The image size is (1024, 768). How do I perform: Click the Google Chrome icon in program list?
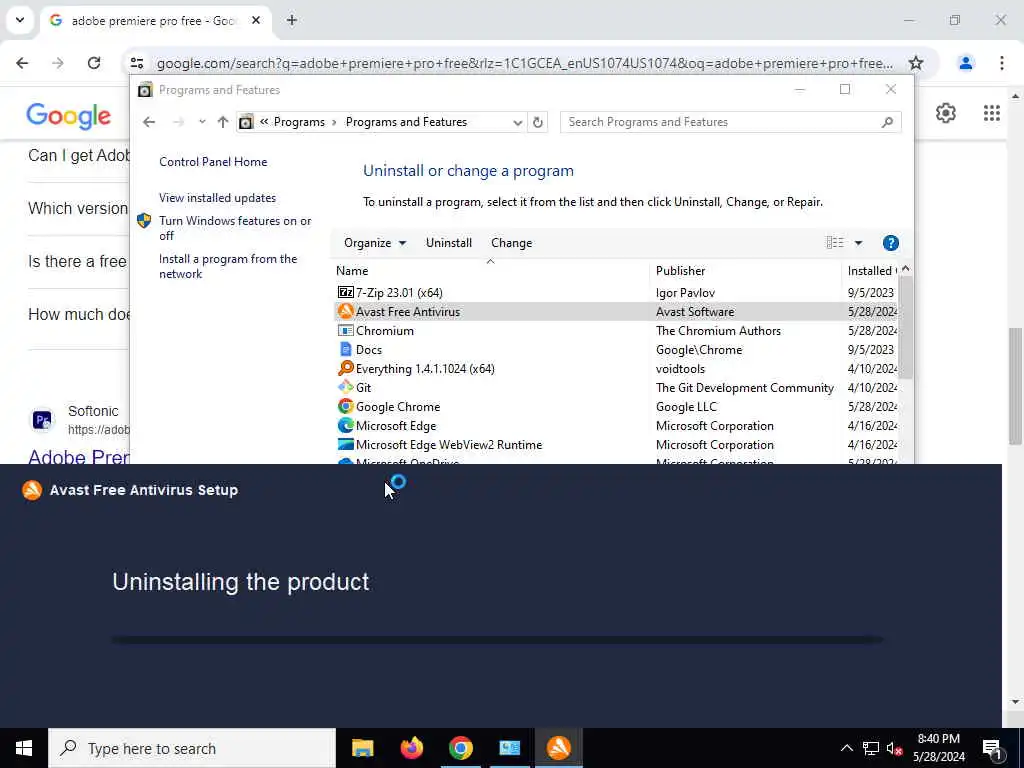(x=345, y=406)
